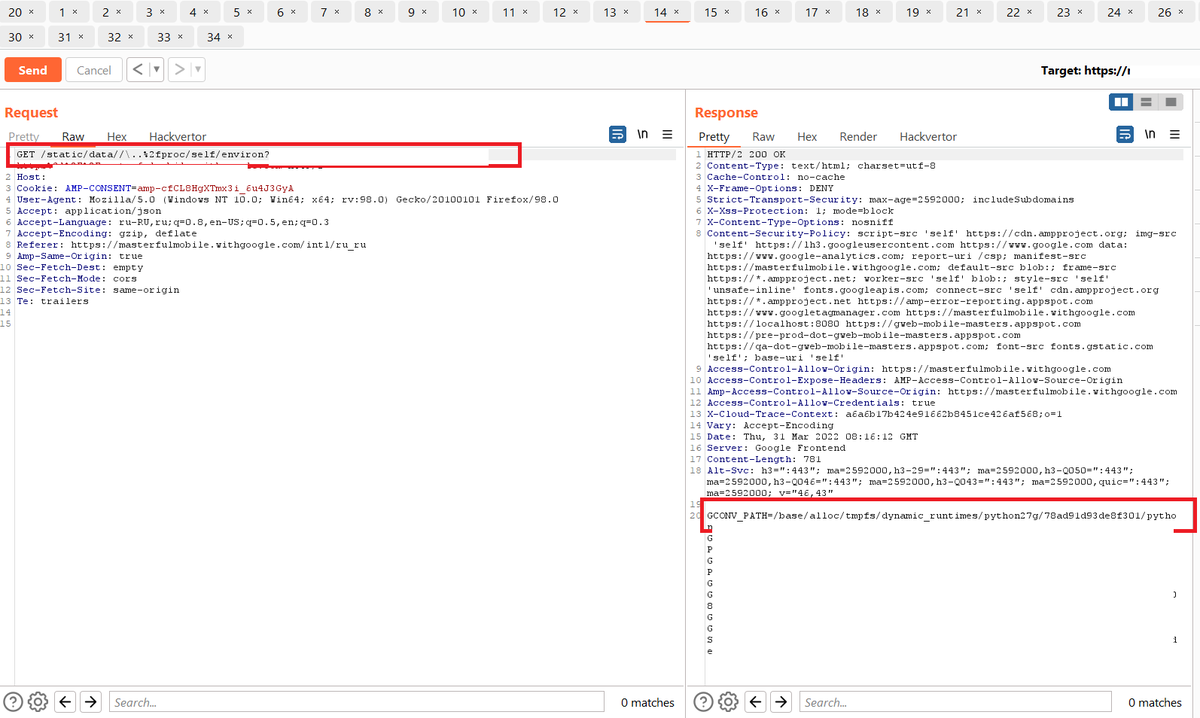Focus the Response search input field

955,702
